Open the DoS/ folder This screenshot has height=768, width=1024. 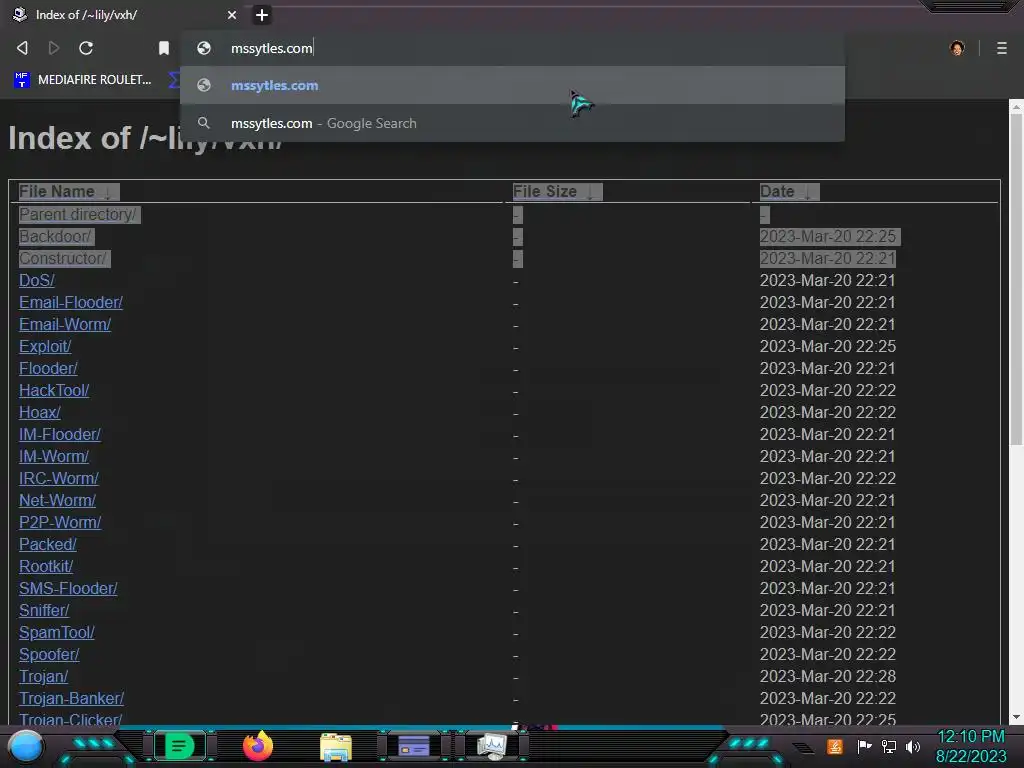(37, 280)
